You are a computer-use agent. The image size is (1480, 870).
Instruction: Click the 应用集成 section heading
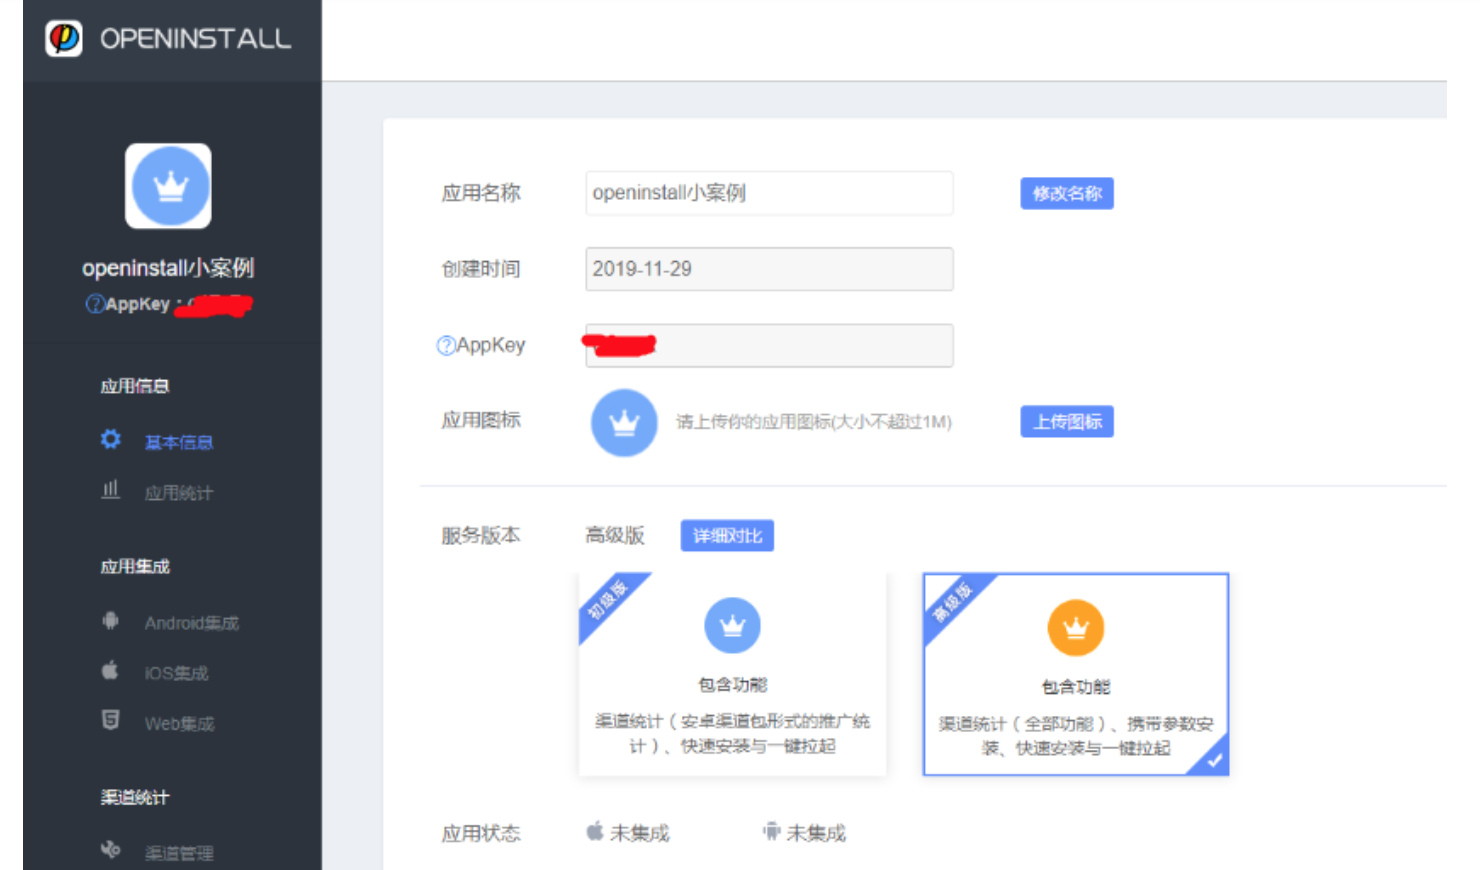pos(135,566)
